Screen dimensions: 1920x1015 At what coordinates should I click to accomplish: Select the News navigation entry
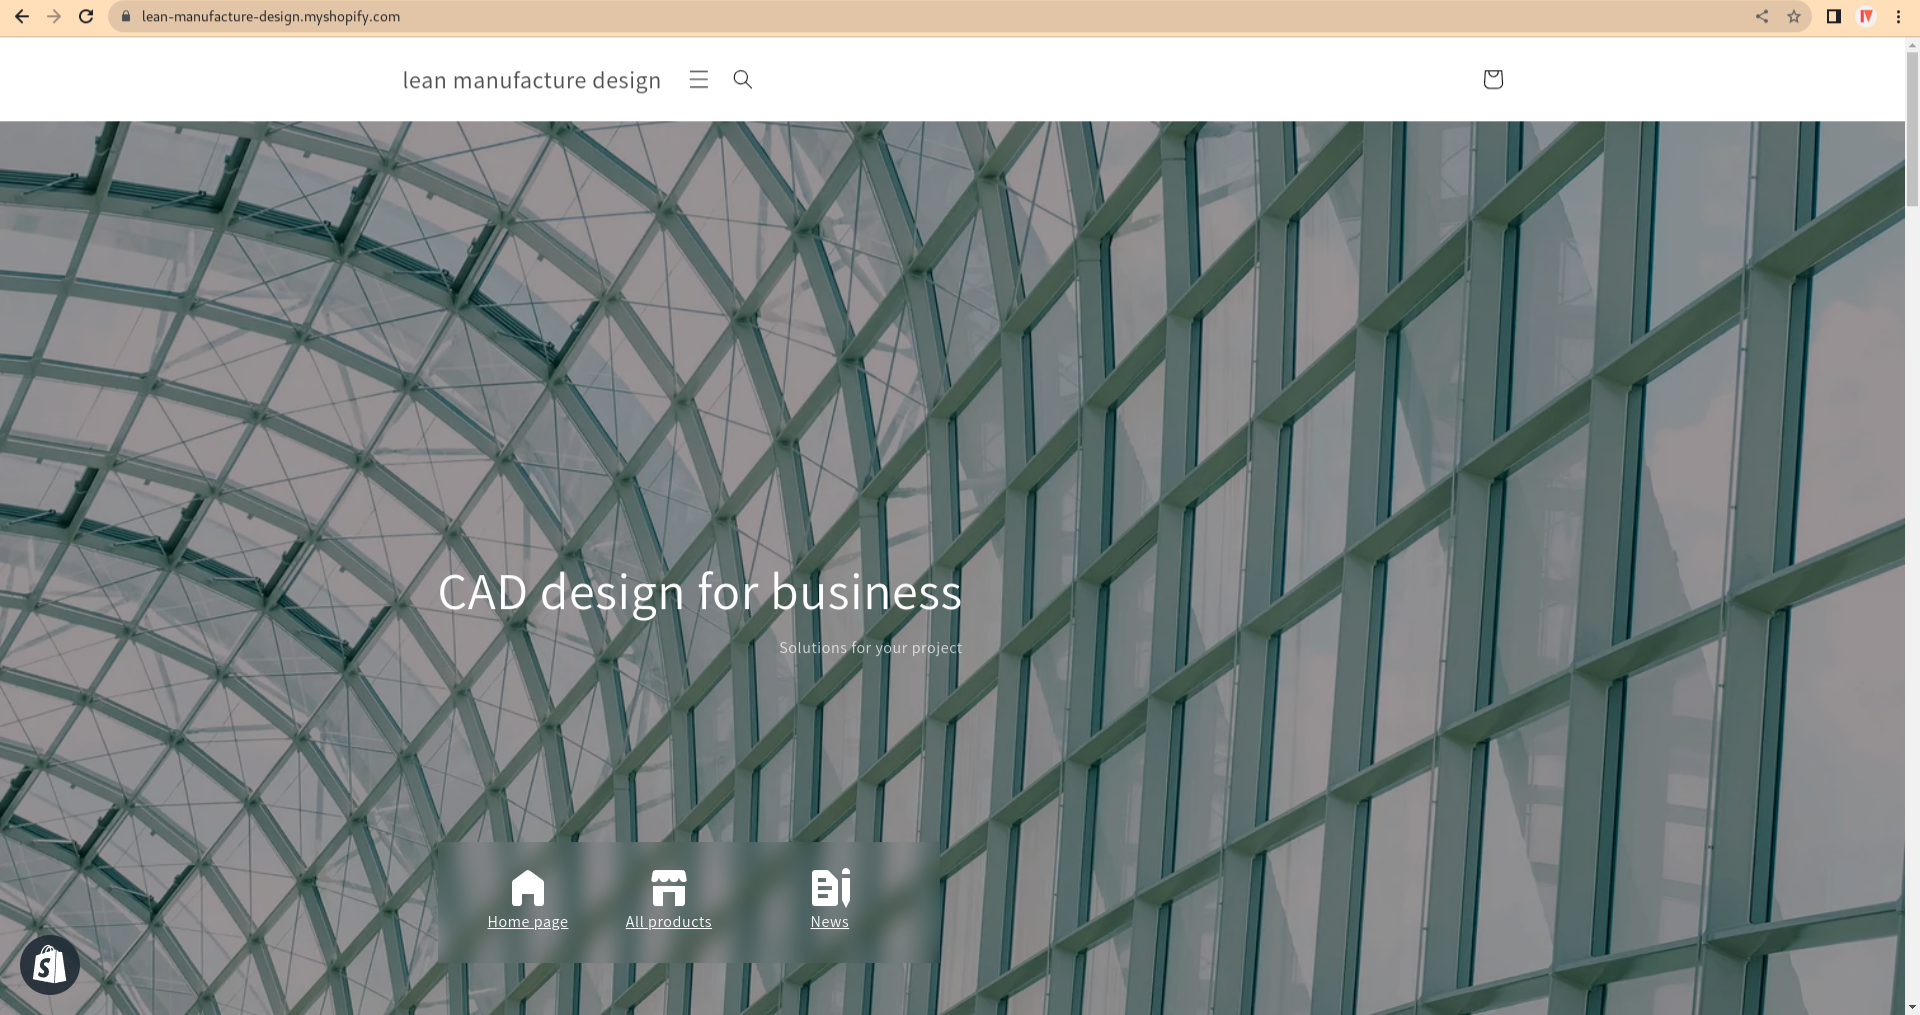pos(829,921)
